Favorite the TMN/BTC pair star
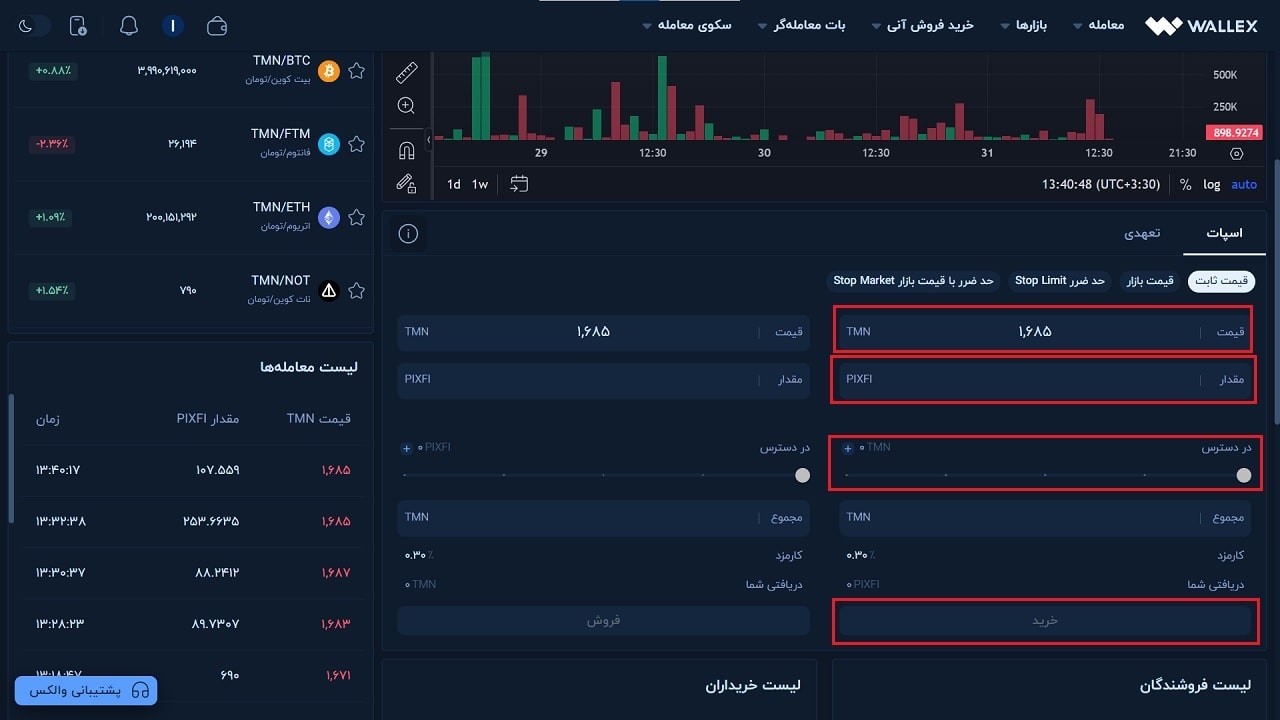 (x=356, y=71)
